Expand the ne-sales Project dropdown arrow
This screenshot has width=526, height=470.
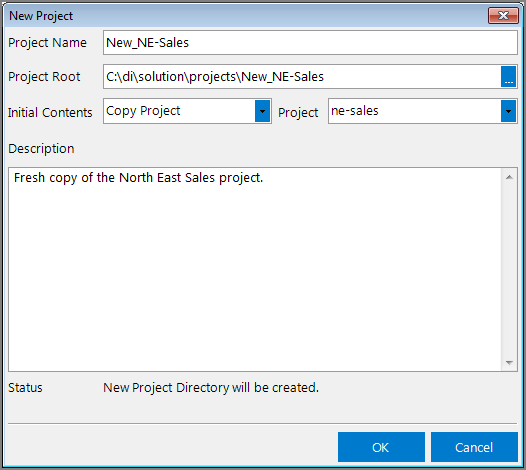pos(509,111)
